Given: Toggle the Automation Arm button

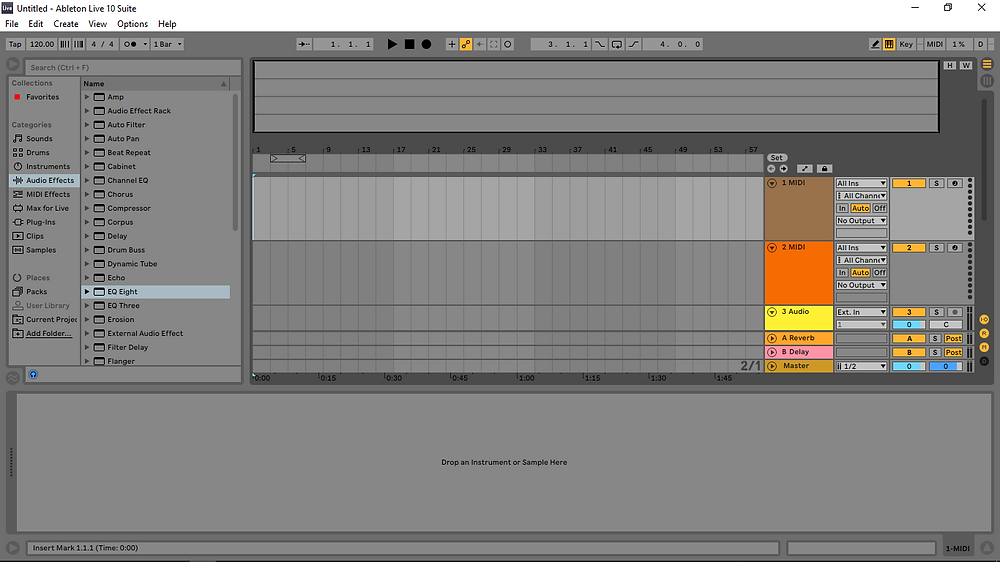Looking at the screenshot, I should [466, 44].
